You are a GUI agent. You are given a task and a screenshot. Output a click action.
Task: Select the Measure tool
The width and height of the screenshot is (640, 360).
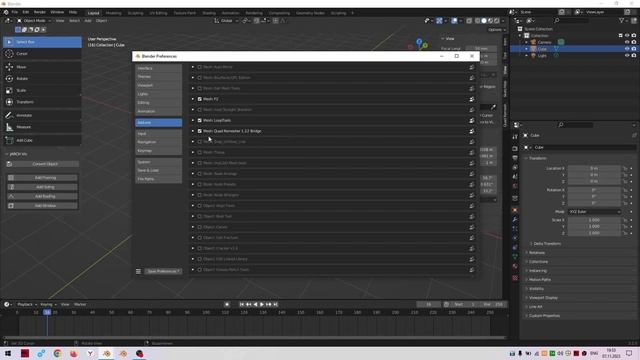pyautogui.click(x=42, y=127)
